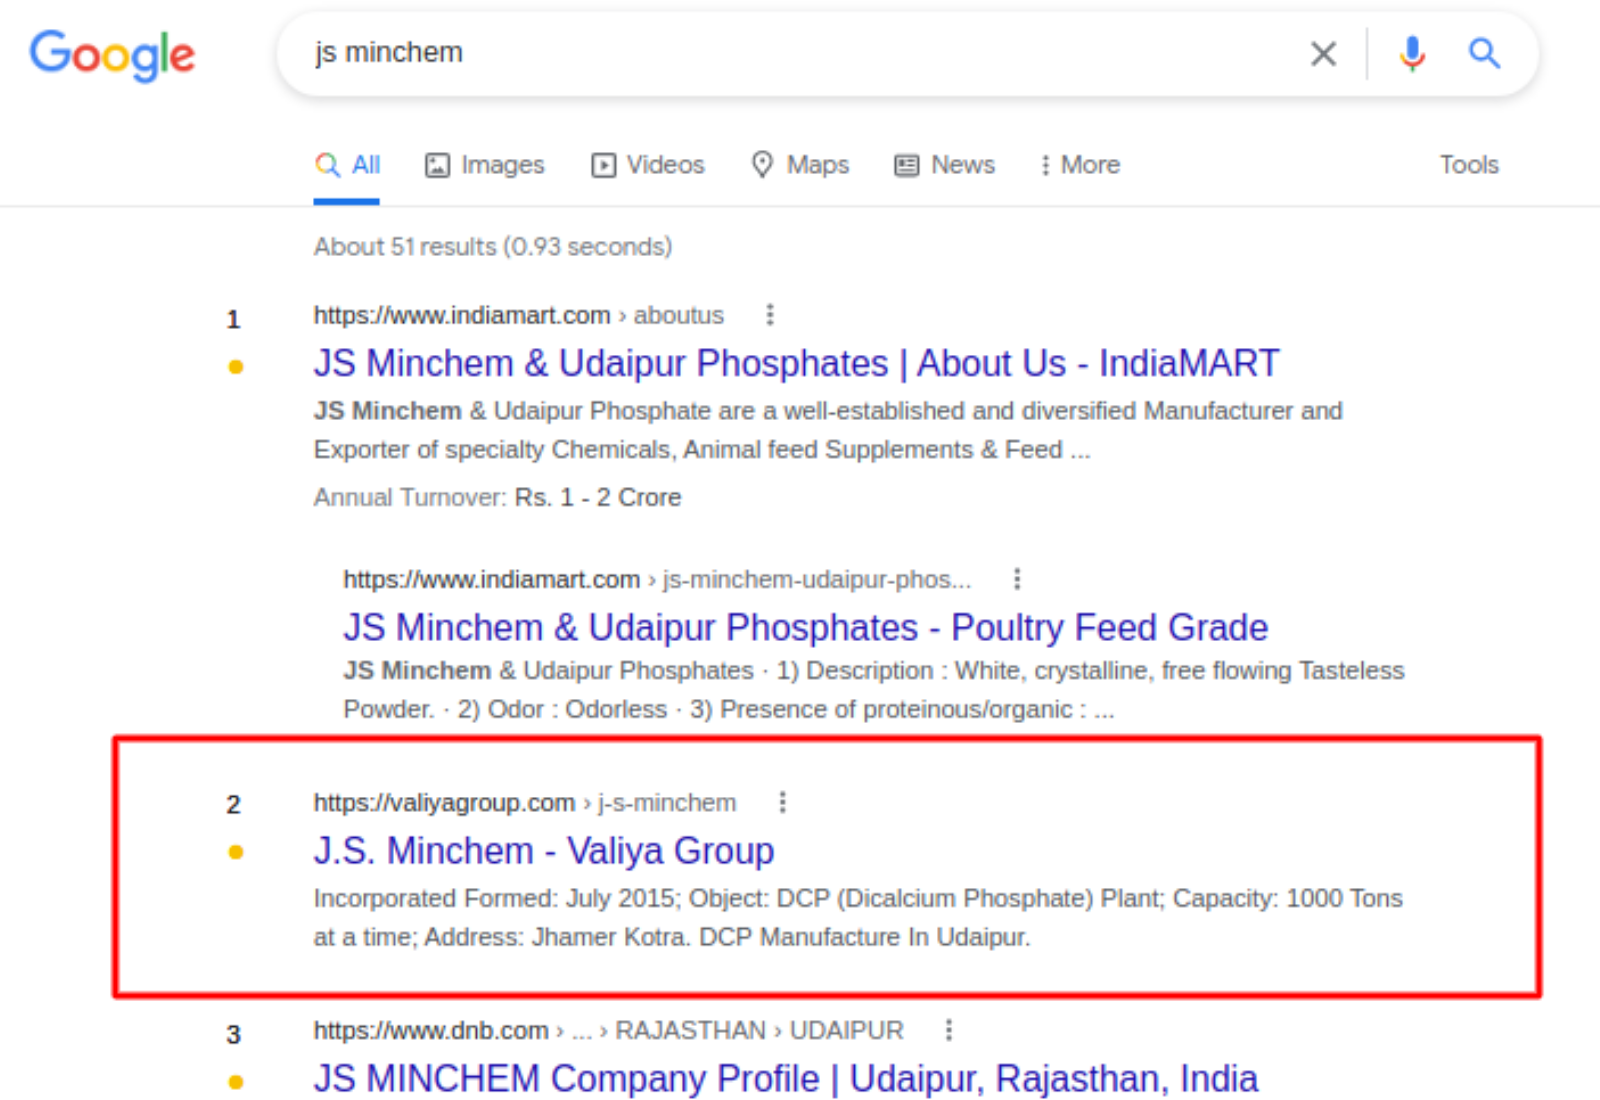Click the Images tab camera icon

click(x=437, y=164)
